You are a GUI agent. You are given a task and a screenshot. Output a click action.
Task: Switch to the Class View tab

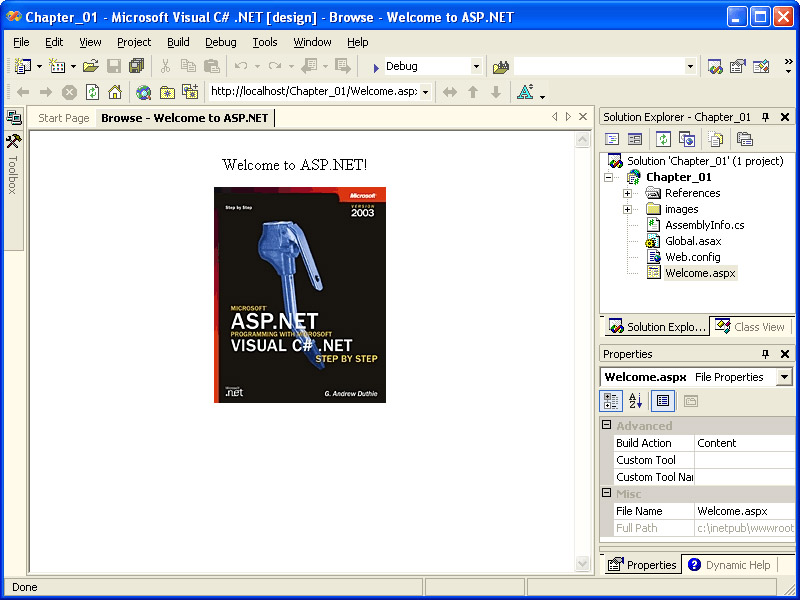pos(750,327)
